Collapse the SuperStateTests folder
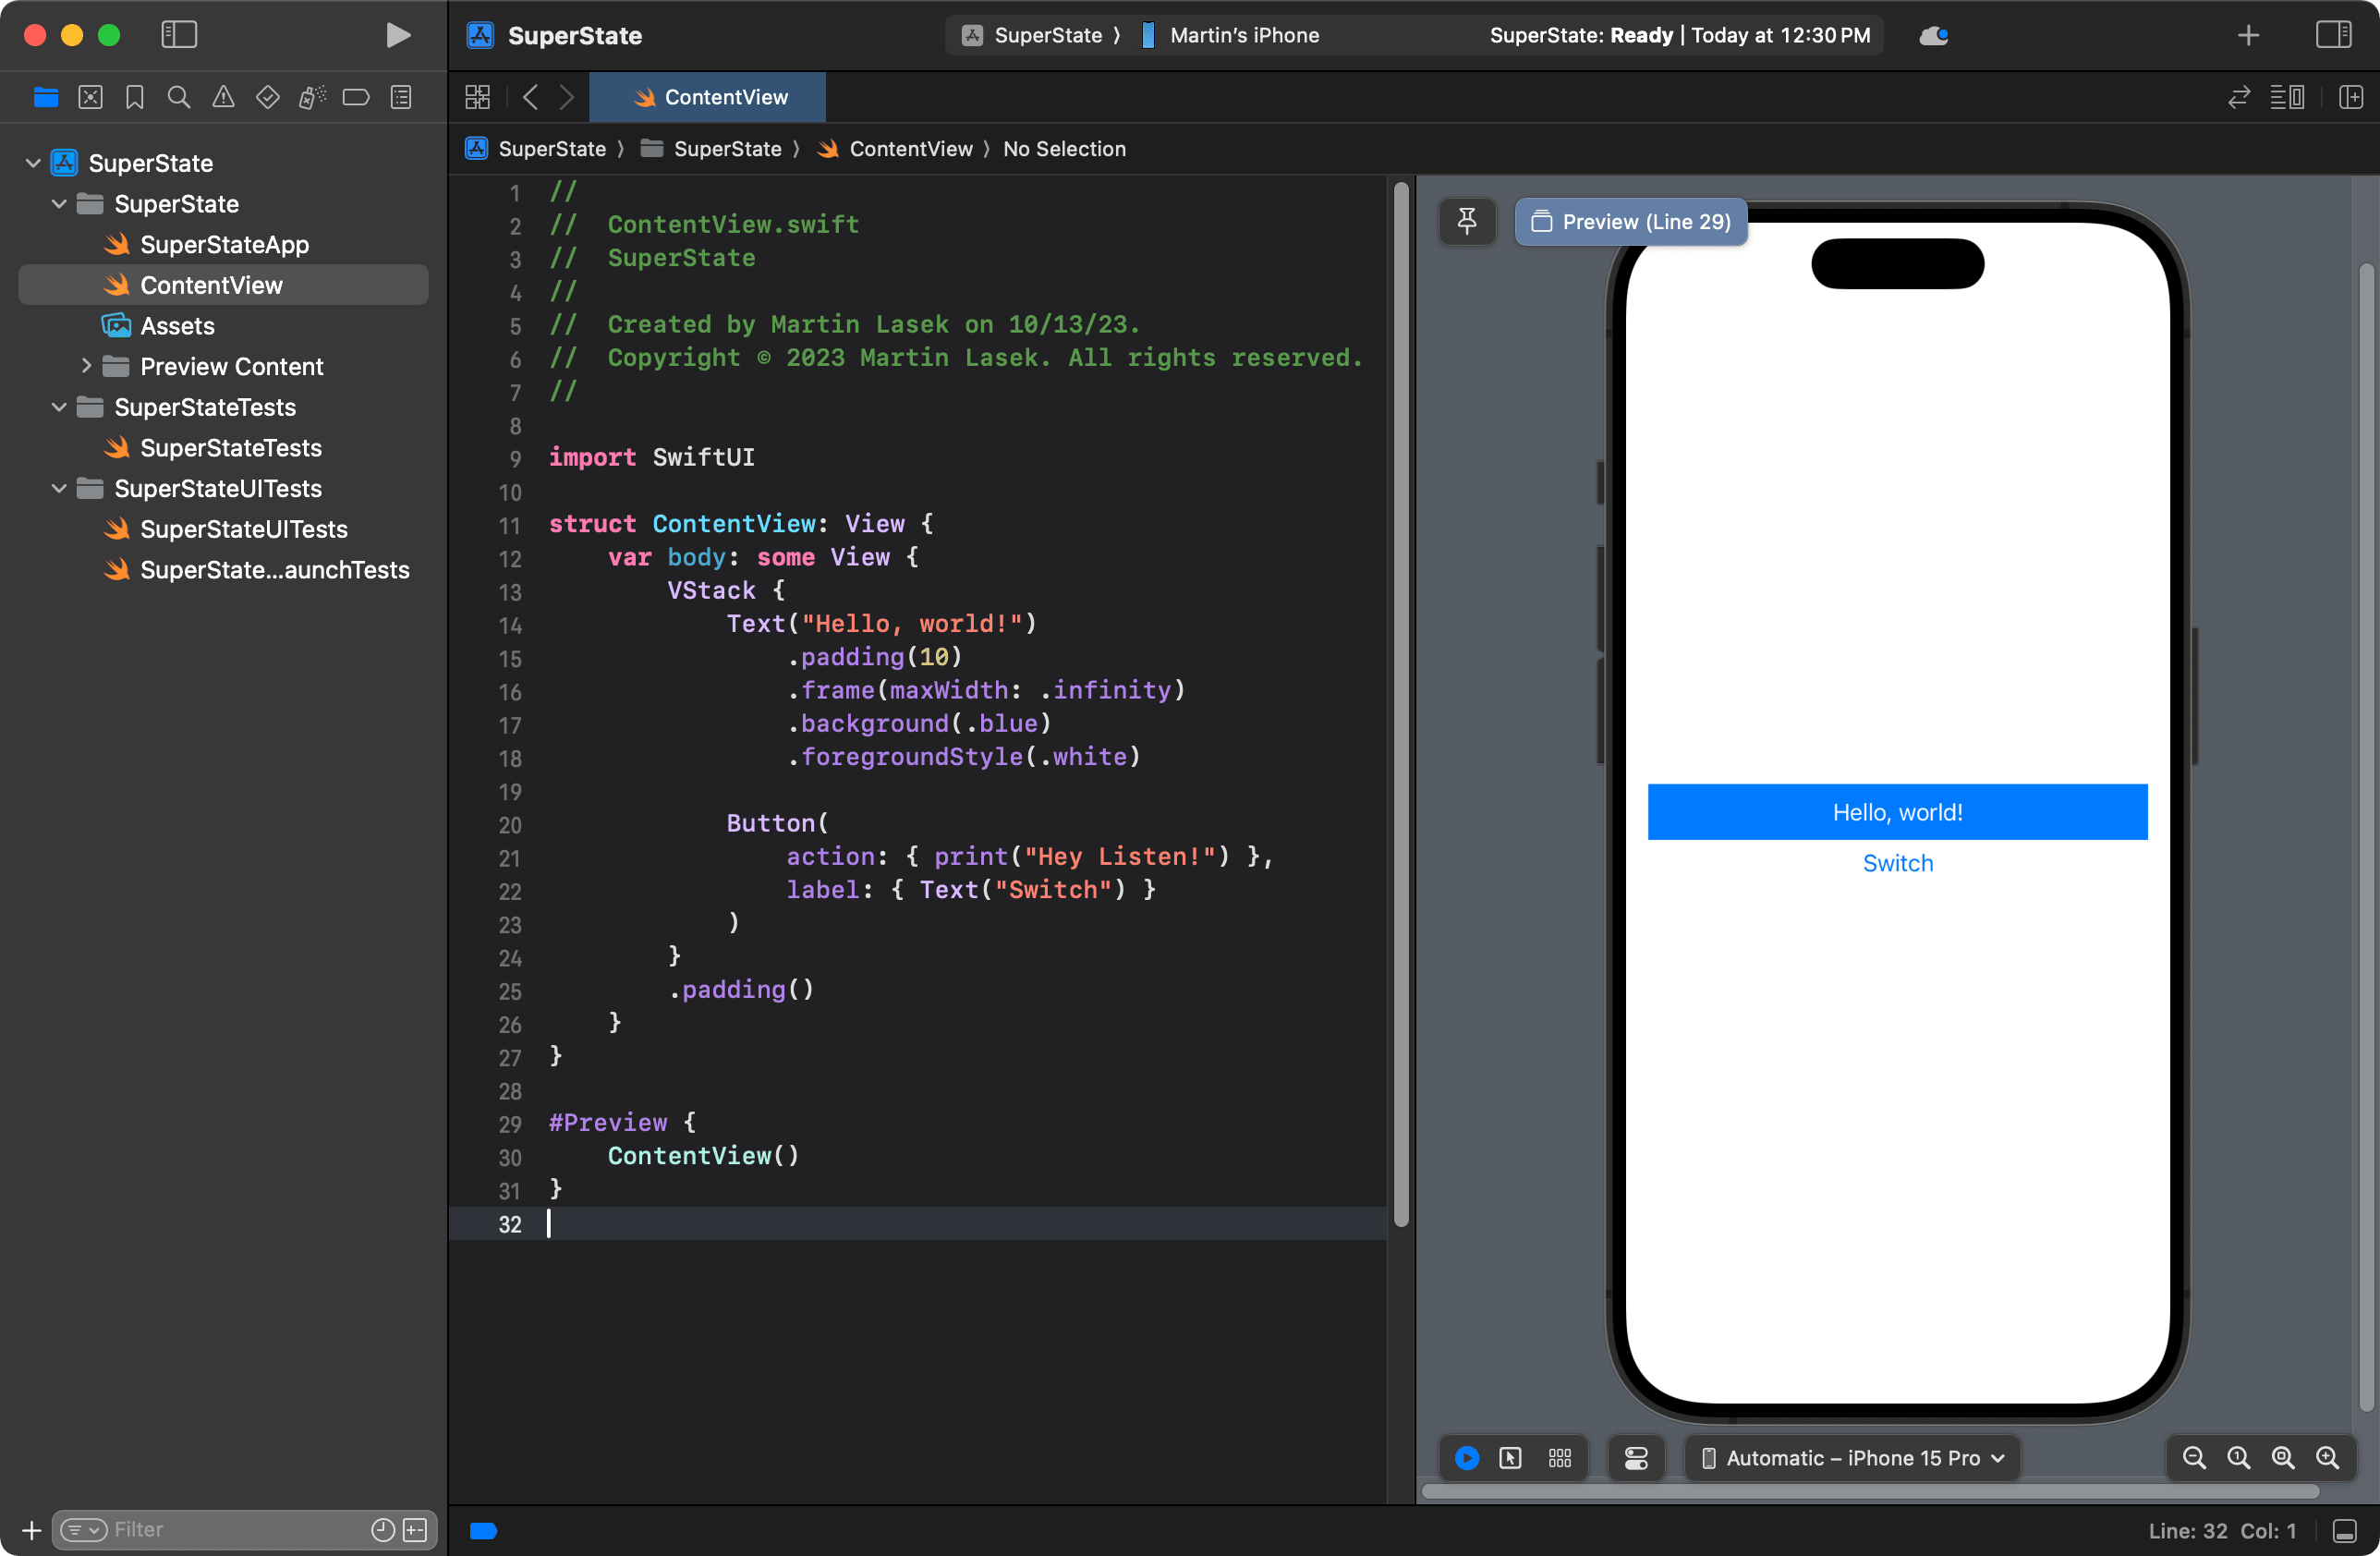This screenshot has height=1556, width=2380. tap(59, 407)
